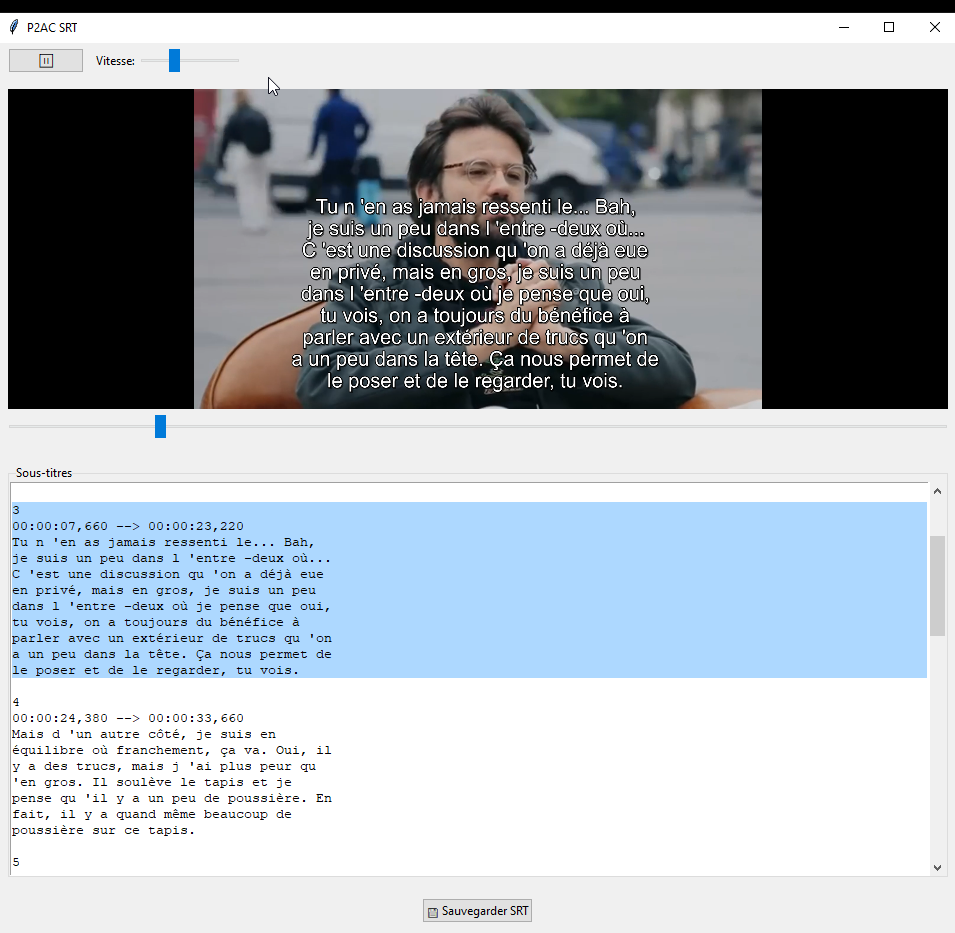Place cursor in timestamp 00:00:07,660 line
The height and width of the screenshot is (933, 955).
[x=128, y=526]
